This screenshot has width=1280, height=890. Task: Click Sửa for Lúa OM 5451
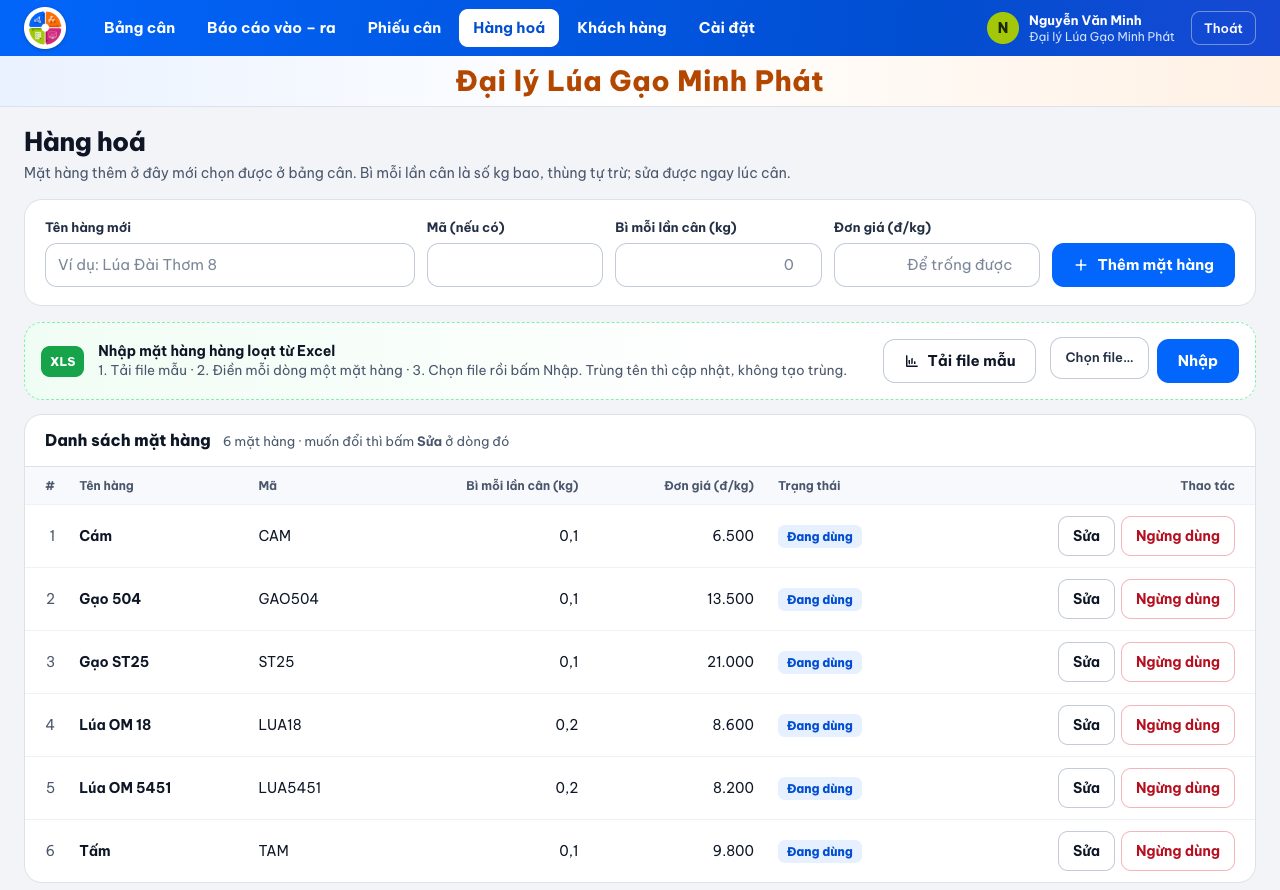tap(1086, 788)
